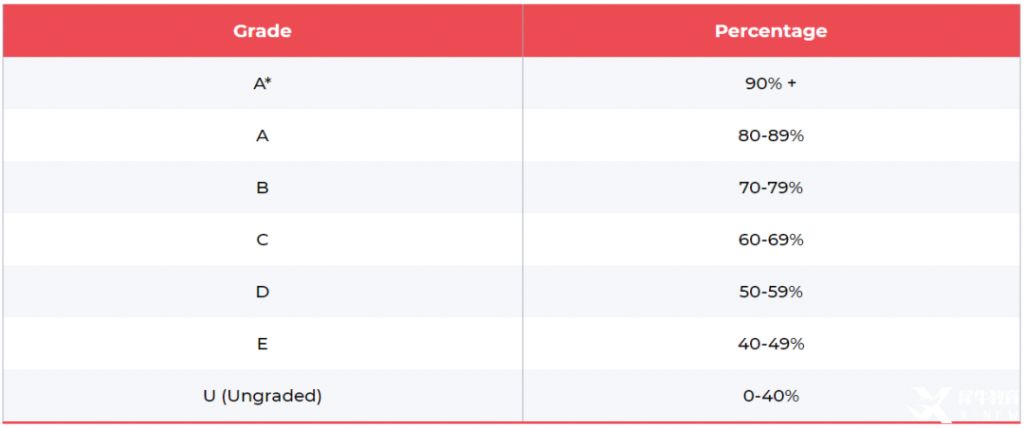Viewport: 1024px width, 428px height.
Task: Click the grade C cell
Action: 262,240
